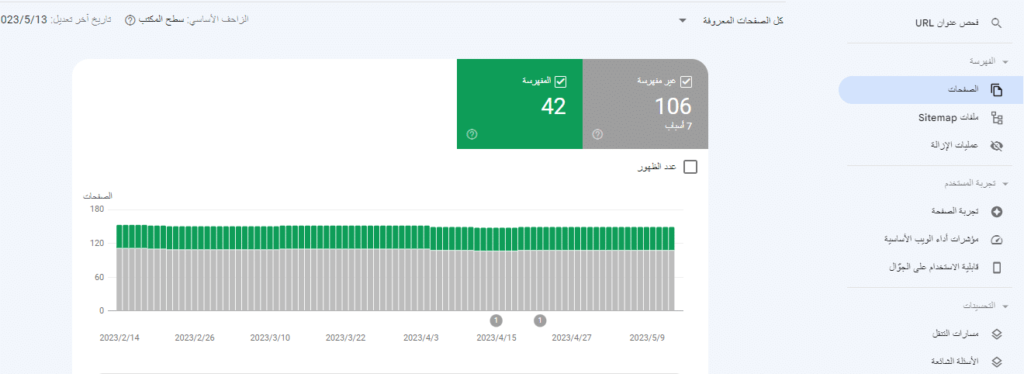Click help icon in green indexed card
1024x374 pixels.
(x=472, y=134)
